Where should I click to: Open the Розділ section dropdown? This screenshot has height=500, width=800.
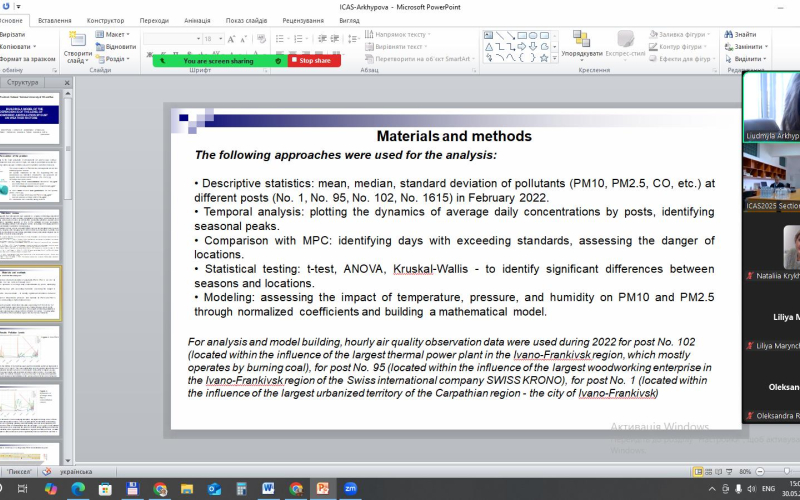tap(113, 59)
